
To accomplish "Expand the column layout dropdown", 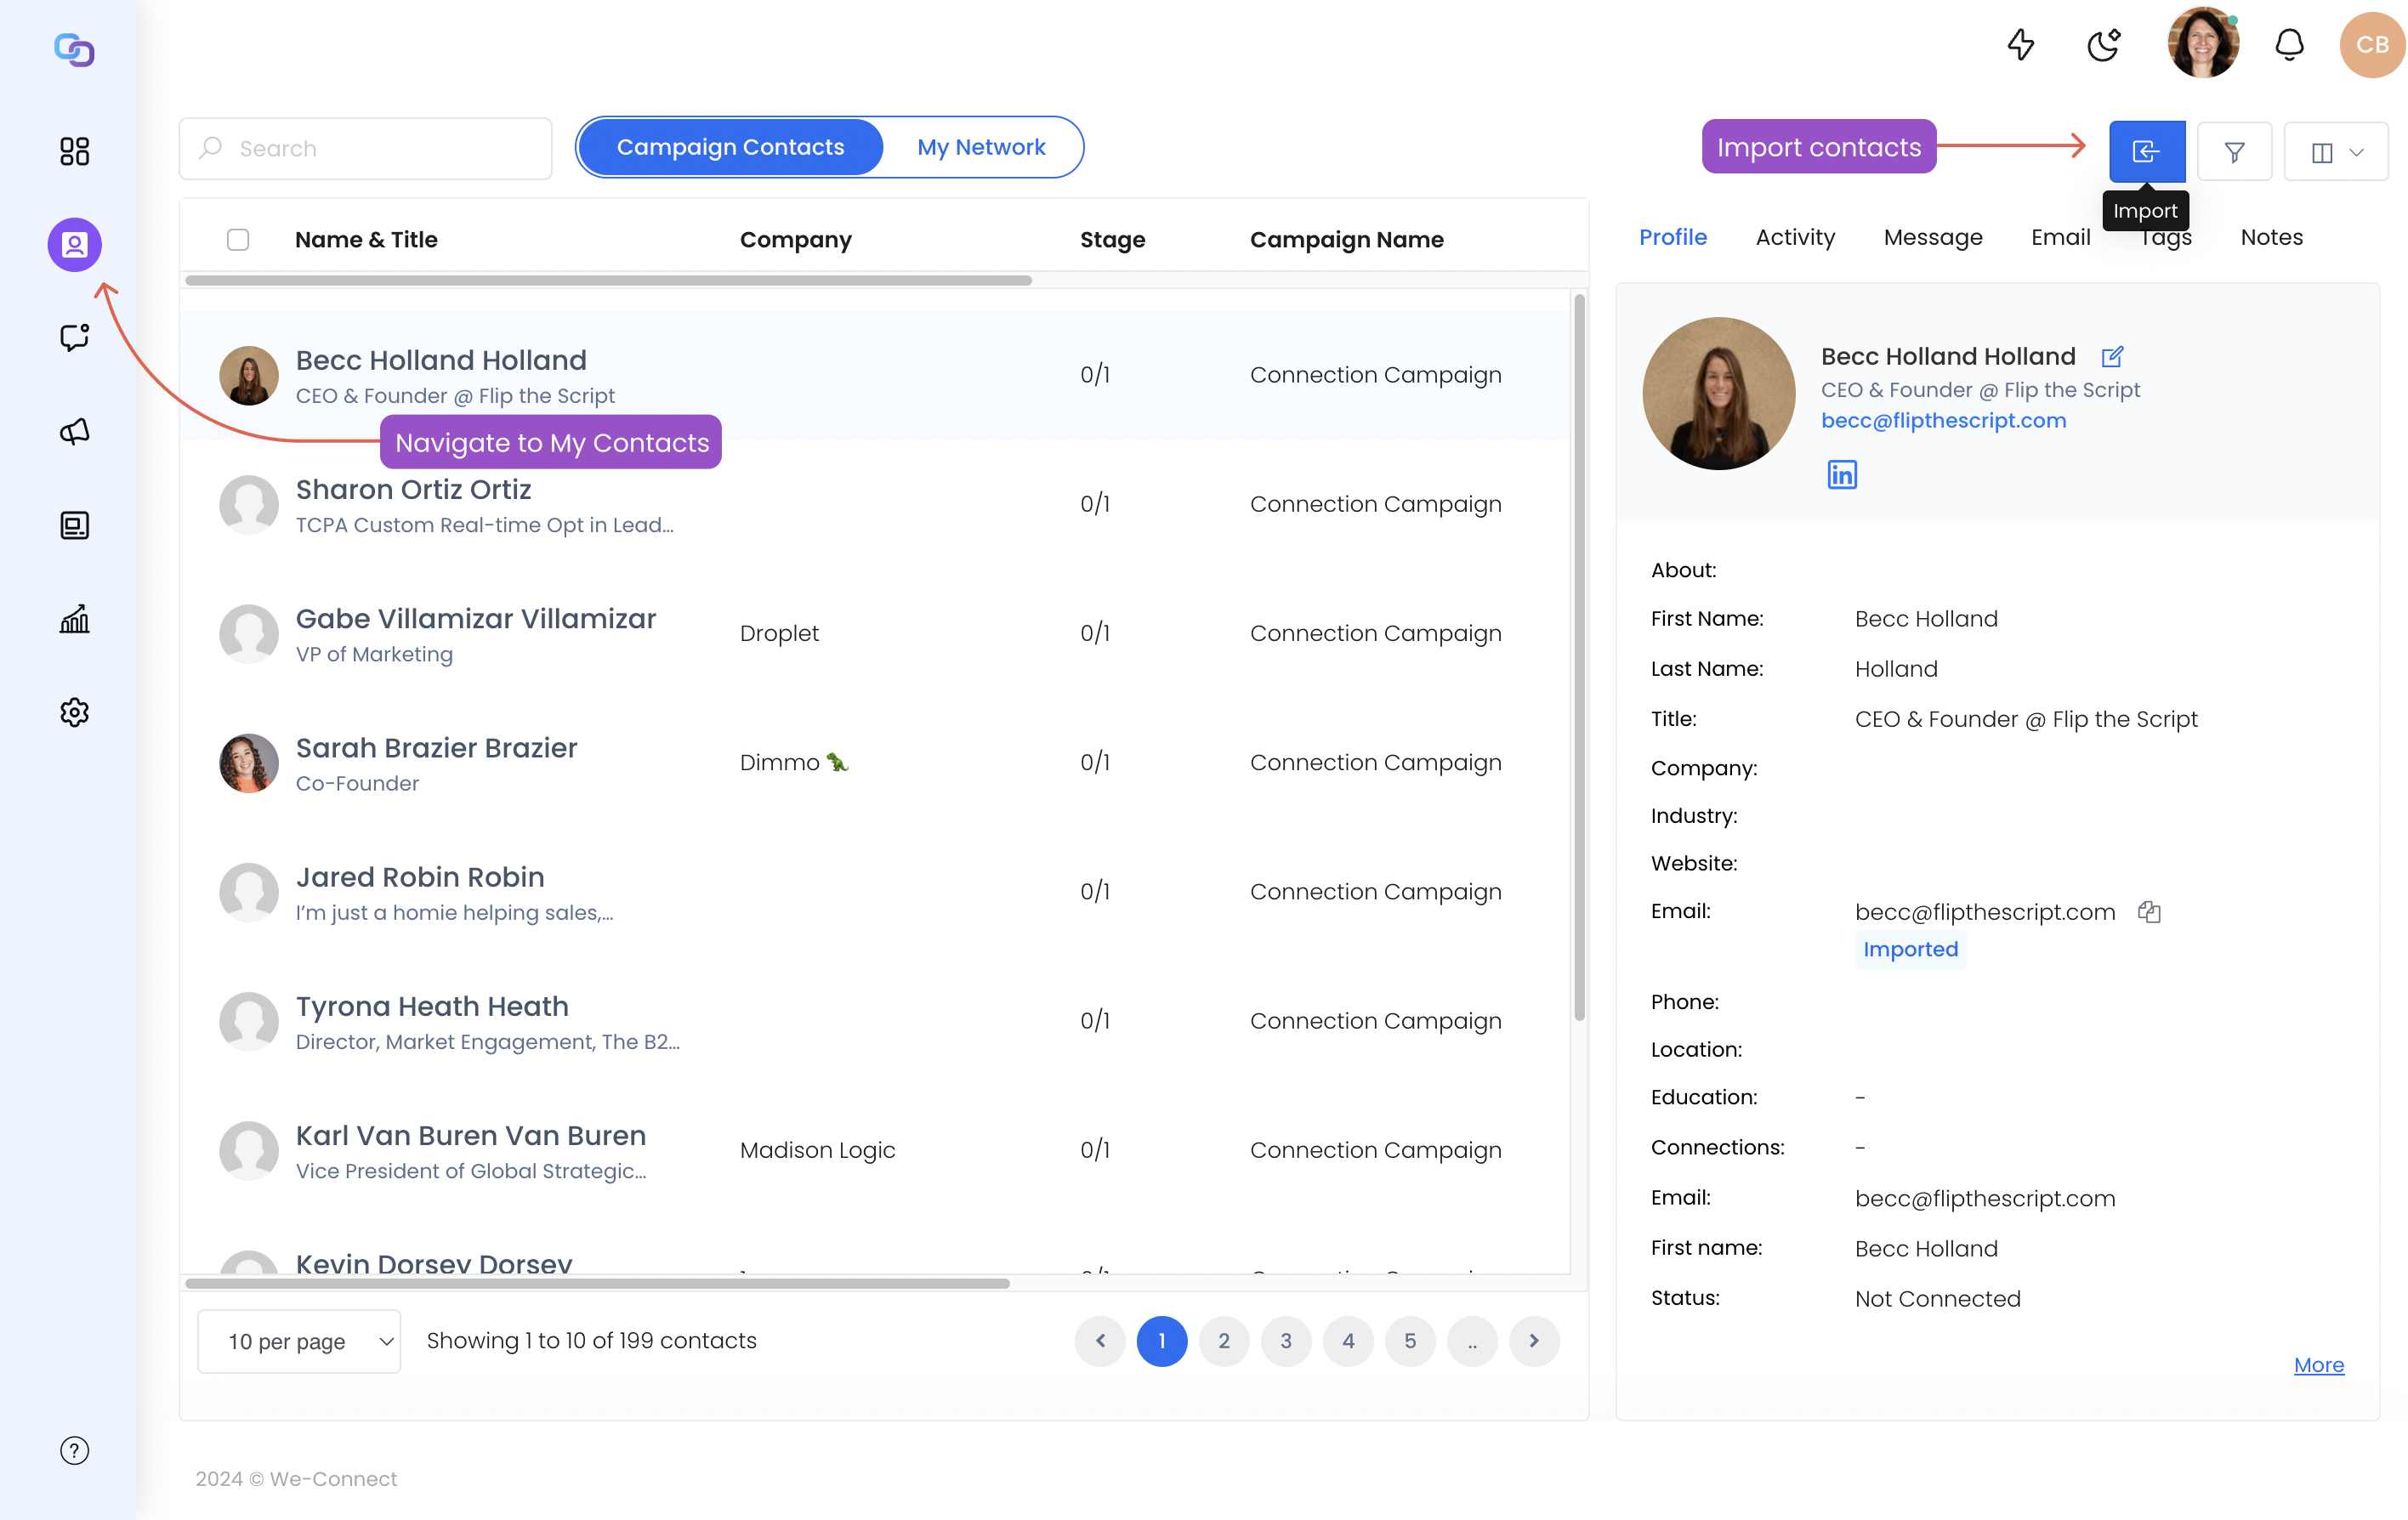I will 2336,151.
